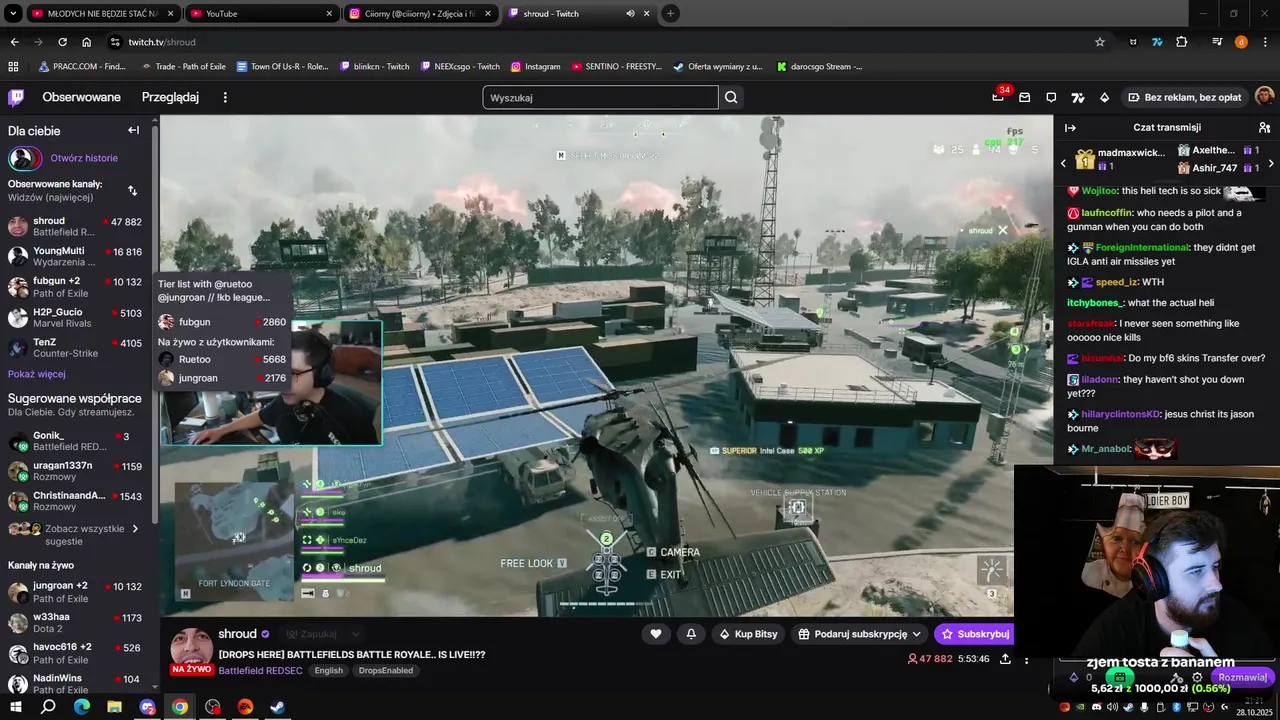1280x720 pixels.
Task: Open TenZ channel in sidebar
Action: point(75,348)
